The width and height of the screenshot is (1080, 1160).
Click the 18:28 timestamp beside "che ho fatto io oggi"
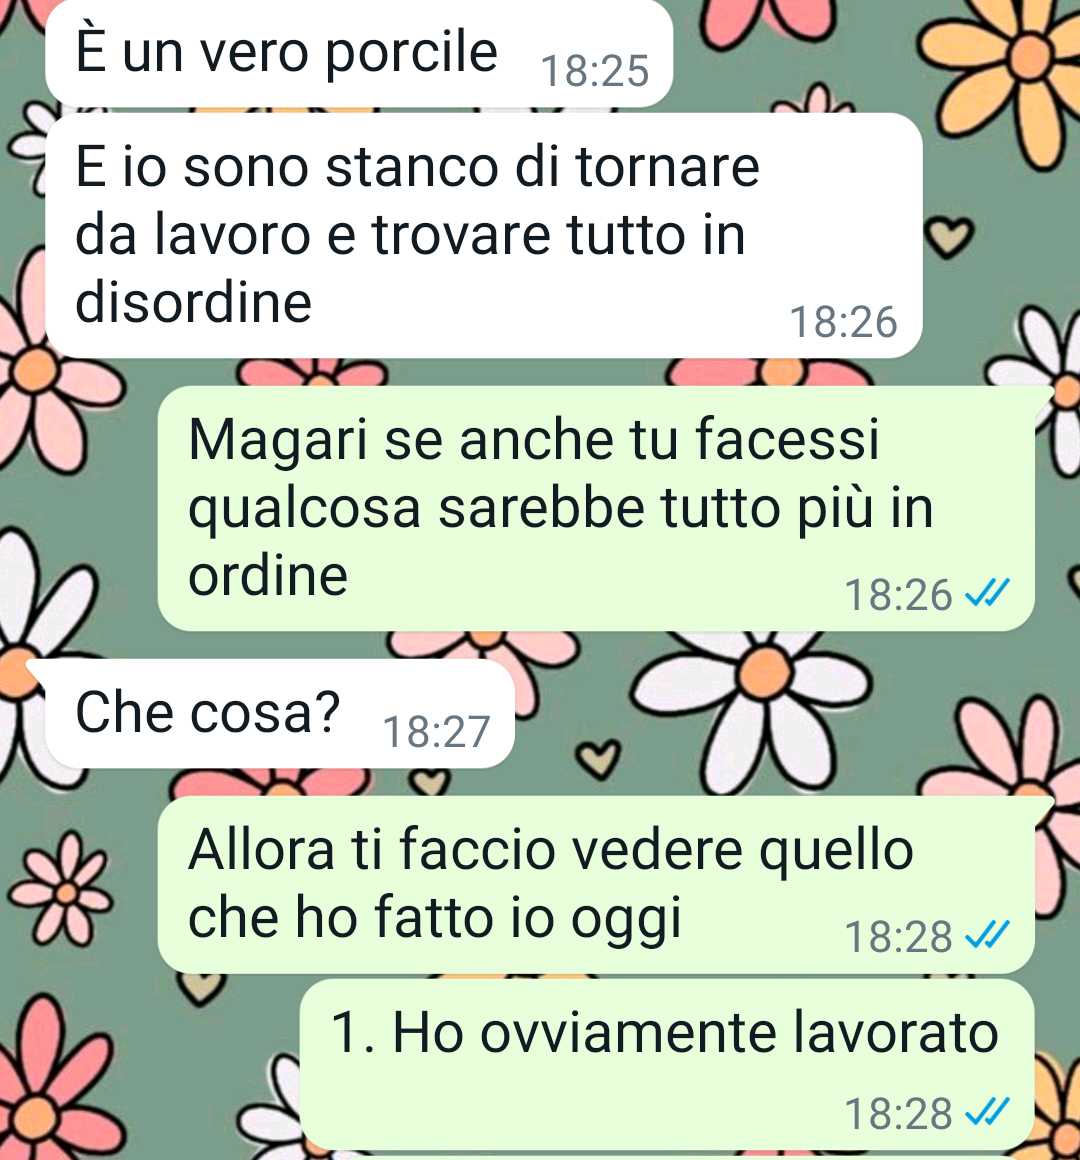898,937
